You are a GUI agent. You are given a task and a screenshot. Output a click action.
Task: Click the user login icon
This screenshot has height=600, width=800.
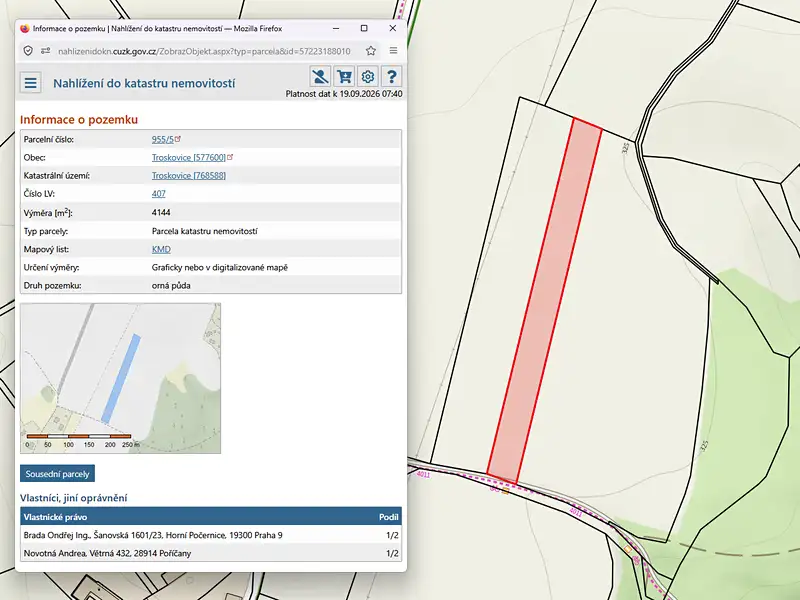[x=320, y=77]
